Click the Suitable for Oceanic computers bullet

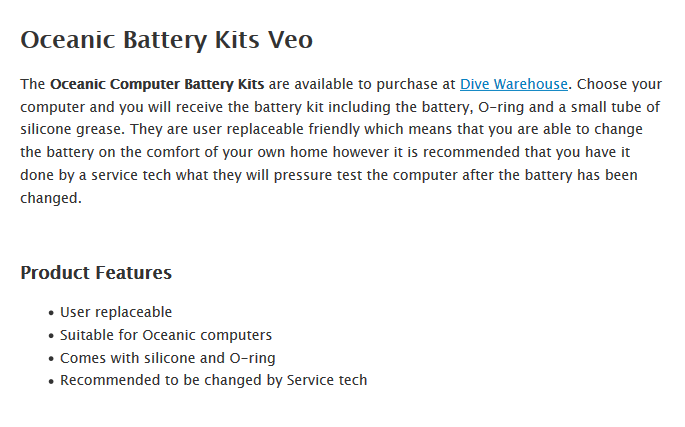coord(165,335)
